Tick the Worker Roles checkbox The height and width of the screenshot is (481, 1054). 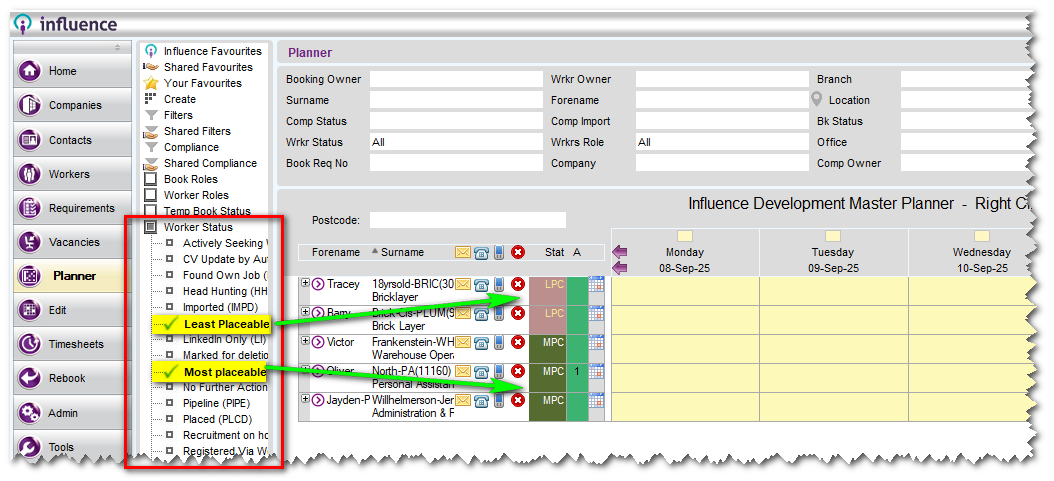coord(151,195)
